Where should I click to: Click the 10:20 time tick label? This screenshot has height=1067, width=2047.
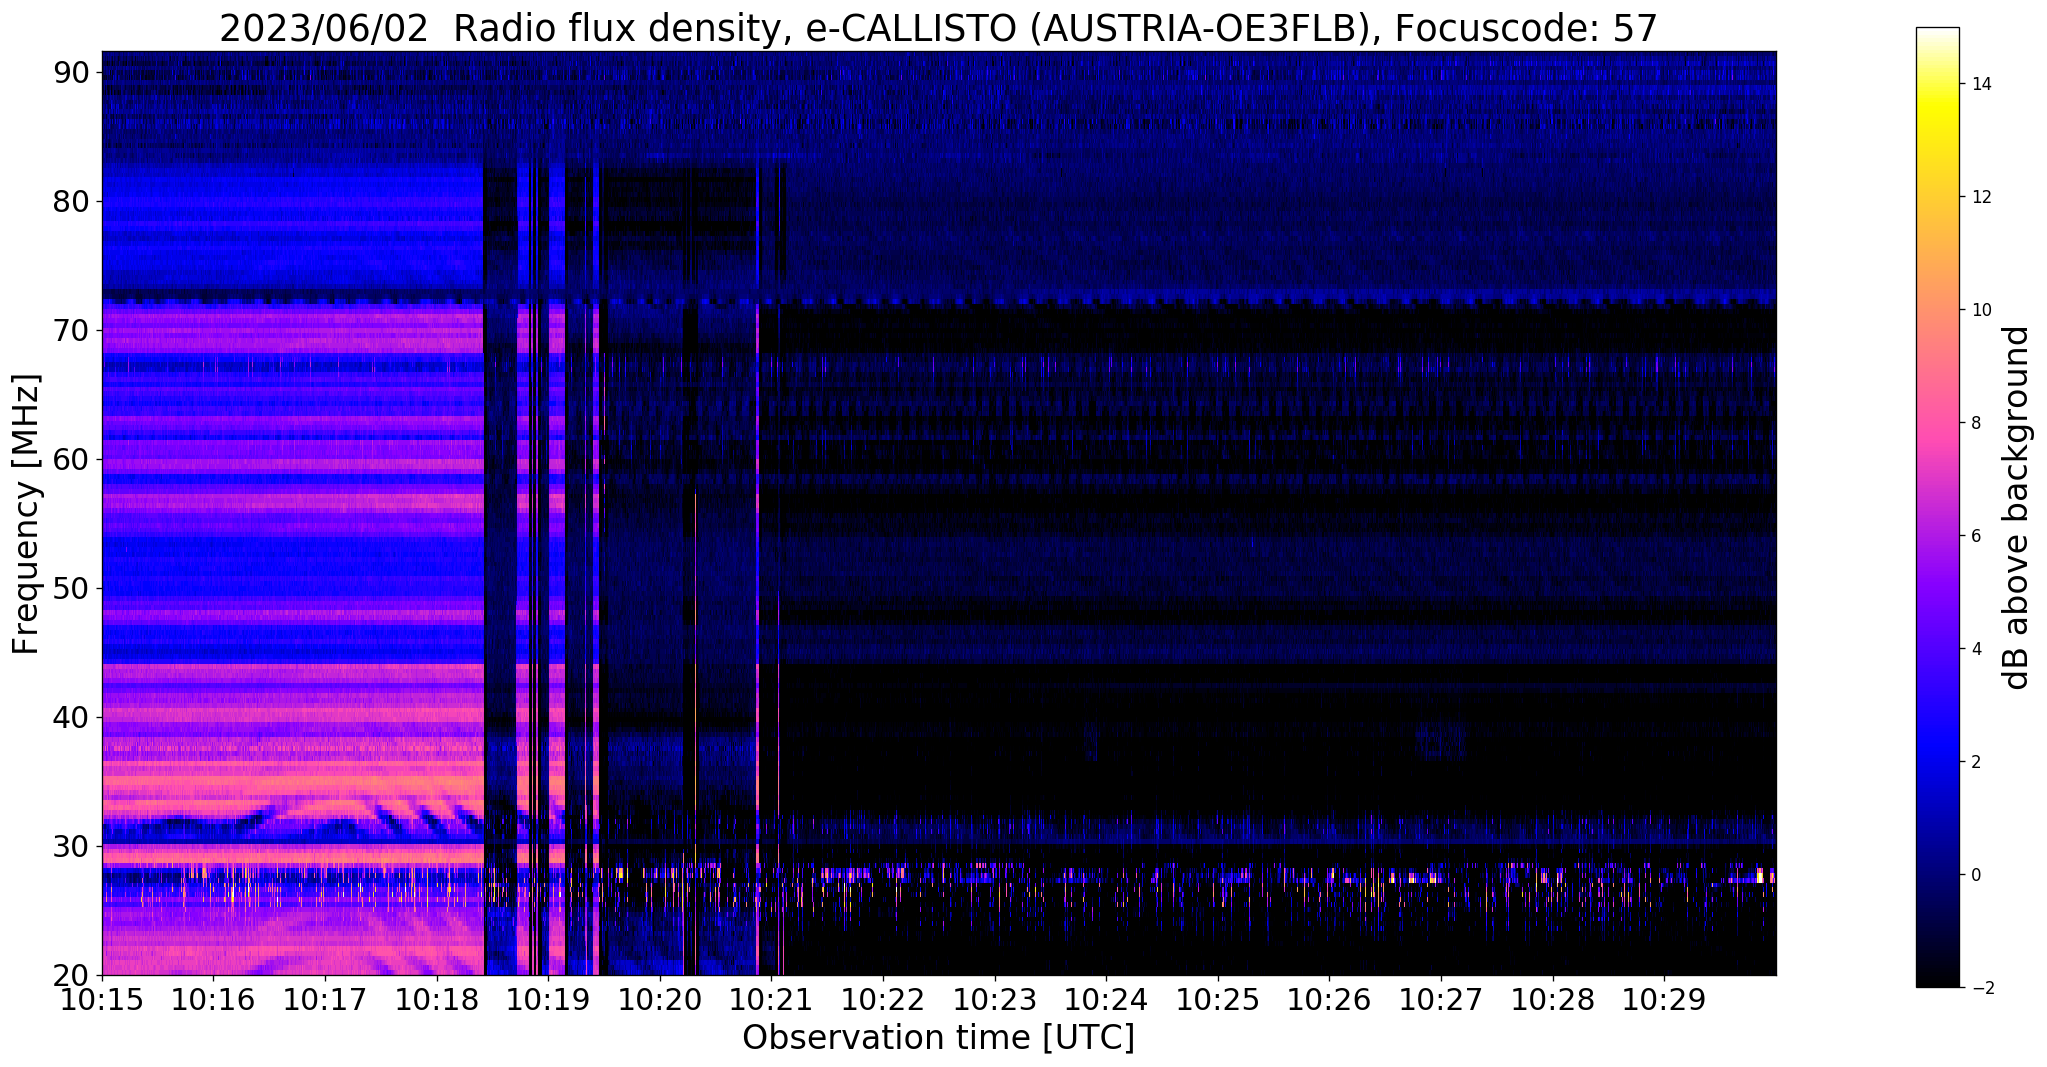(660, 998)
